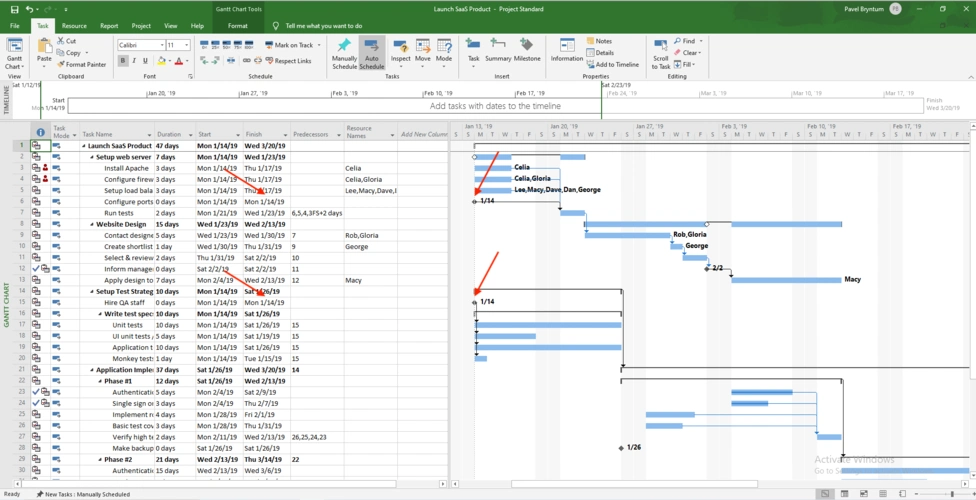The image size is (976, 500).
Task: Set task to Manually Schedule
Action: (344, 53)
